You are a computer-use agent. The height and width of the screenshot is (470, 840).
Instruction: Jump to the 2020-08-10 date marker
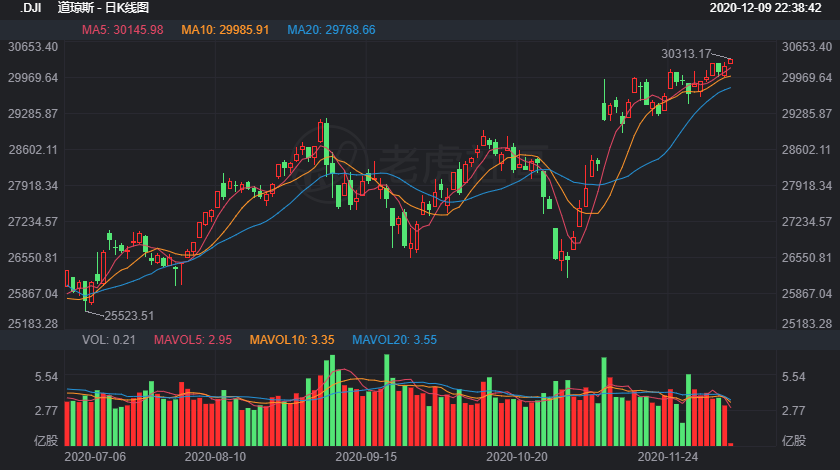pos(216,455)
